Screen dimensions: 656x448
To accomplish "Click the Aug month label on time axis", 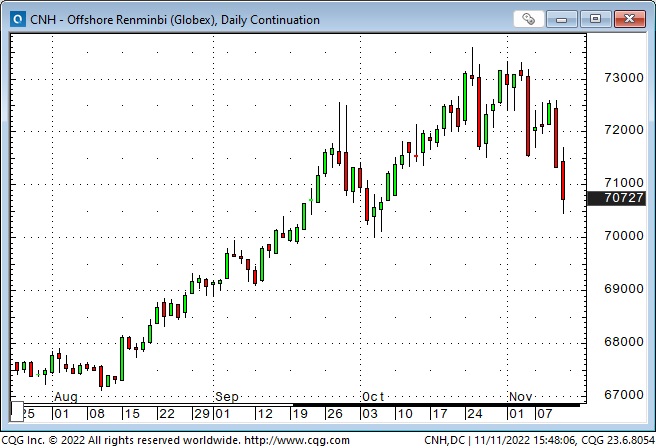I will pos(66,397).
